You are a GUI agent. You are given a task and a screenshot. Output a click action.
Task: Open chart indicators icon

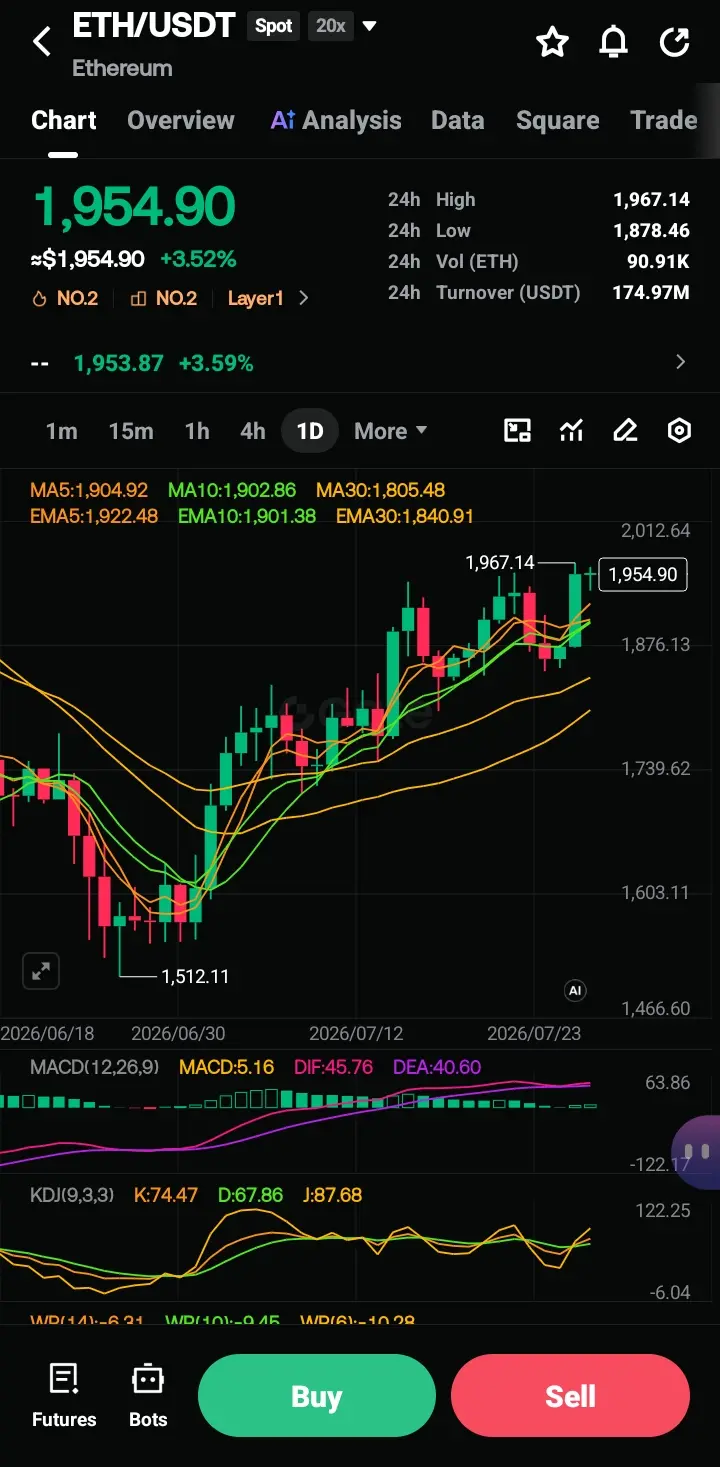pos(571,431)
